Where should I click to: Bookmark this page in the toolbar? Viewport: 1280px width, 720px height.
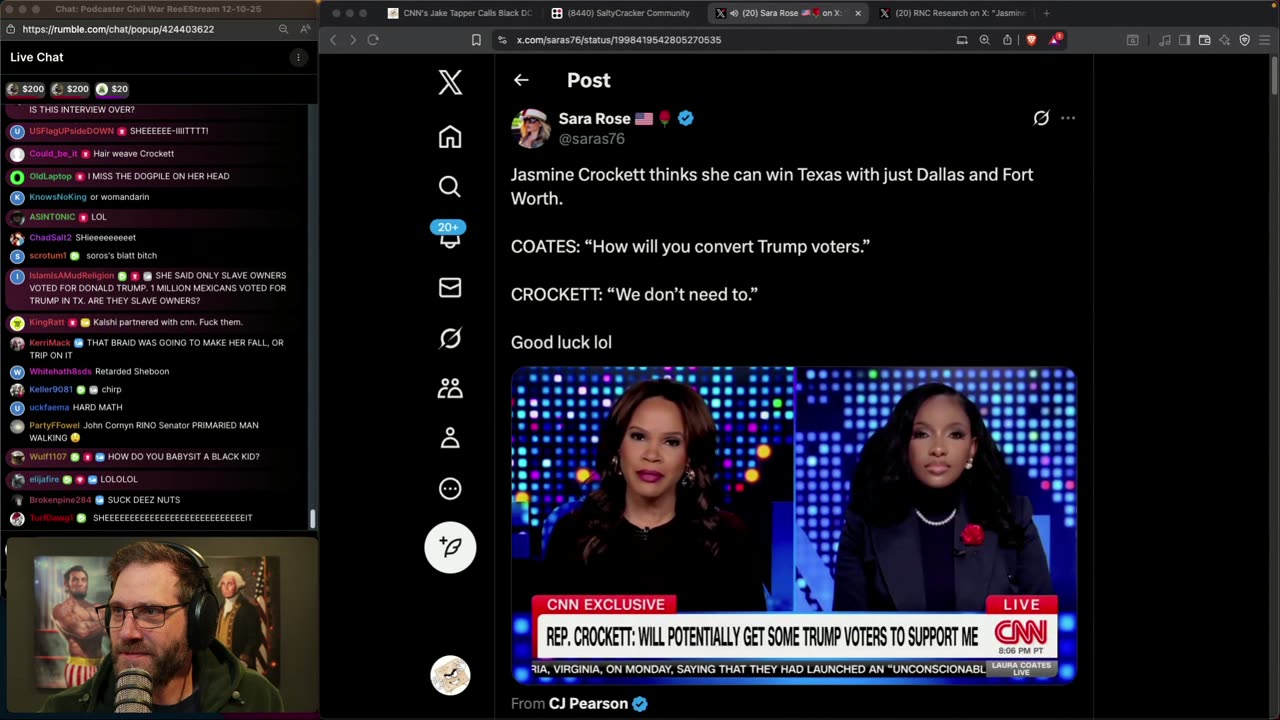click(x=476, y=40)
